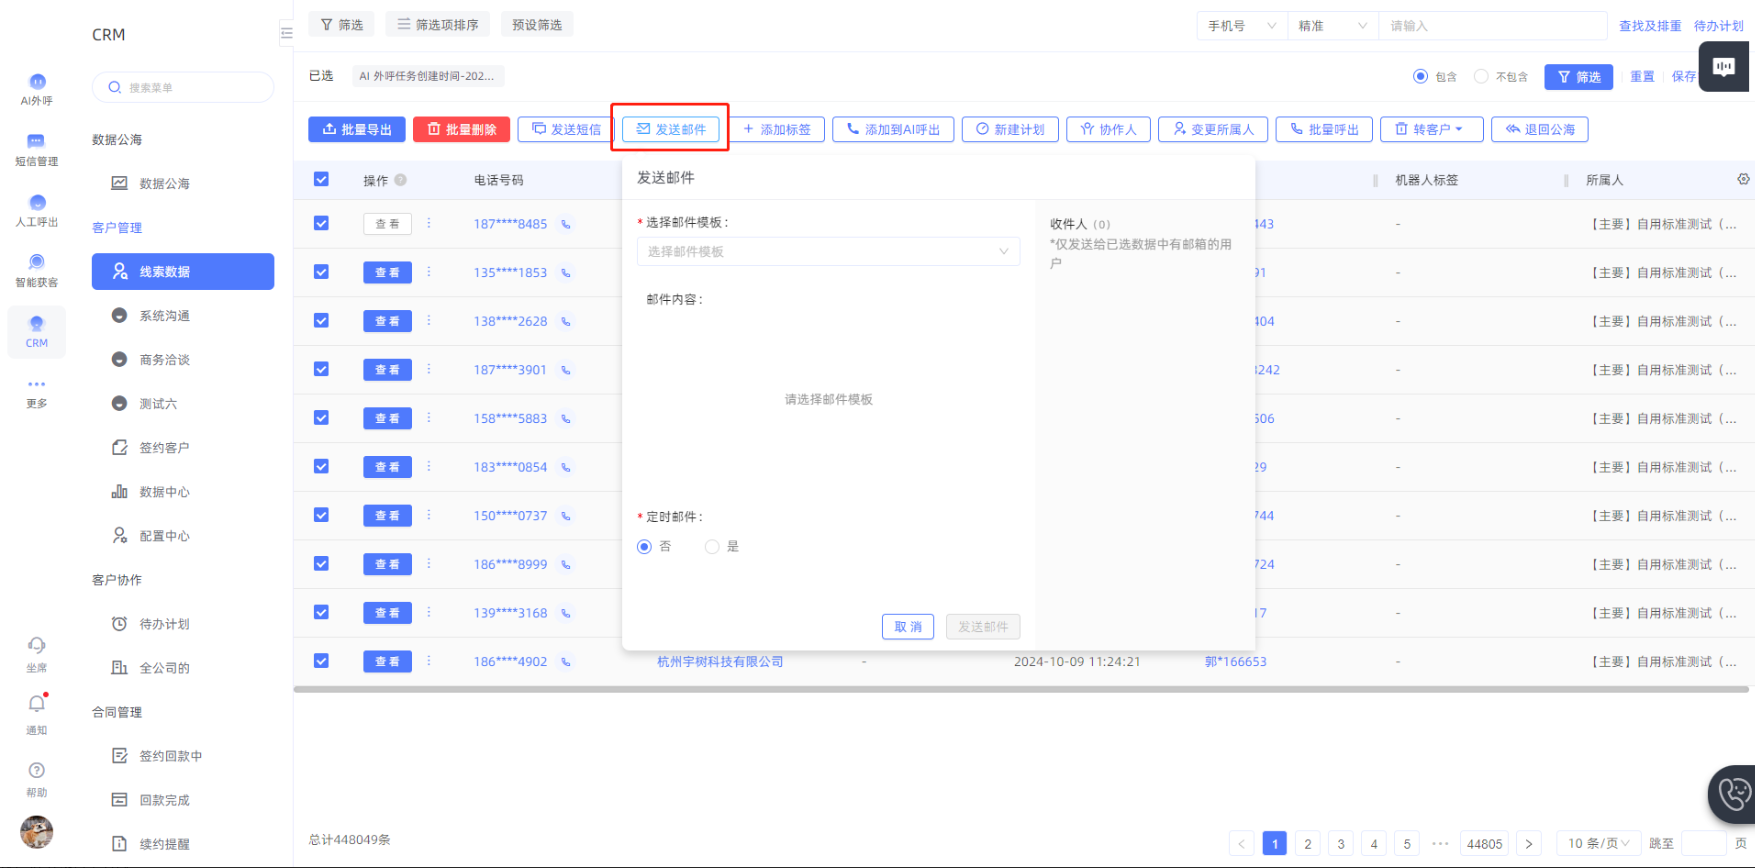Image resolution: width=1755 pixels, height=868 pixels.
Task: Open the 帮助 help icon
Action: (x=37, y=770)
